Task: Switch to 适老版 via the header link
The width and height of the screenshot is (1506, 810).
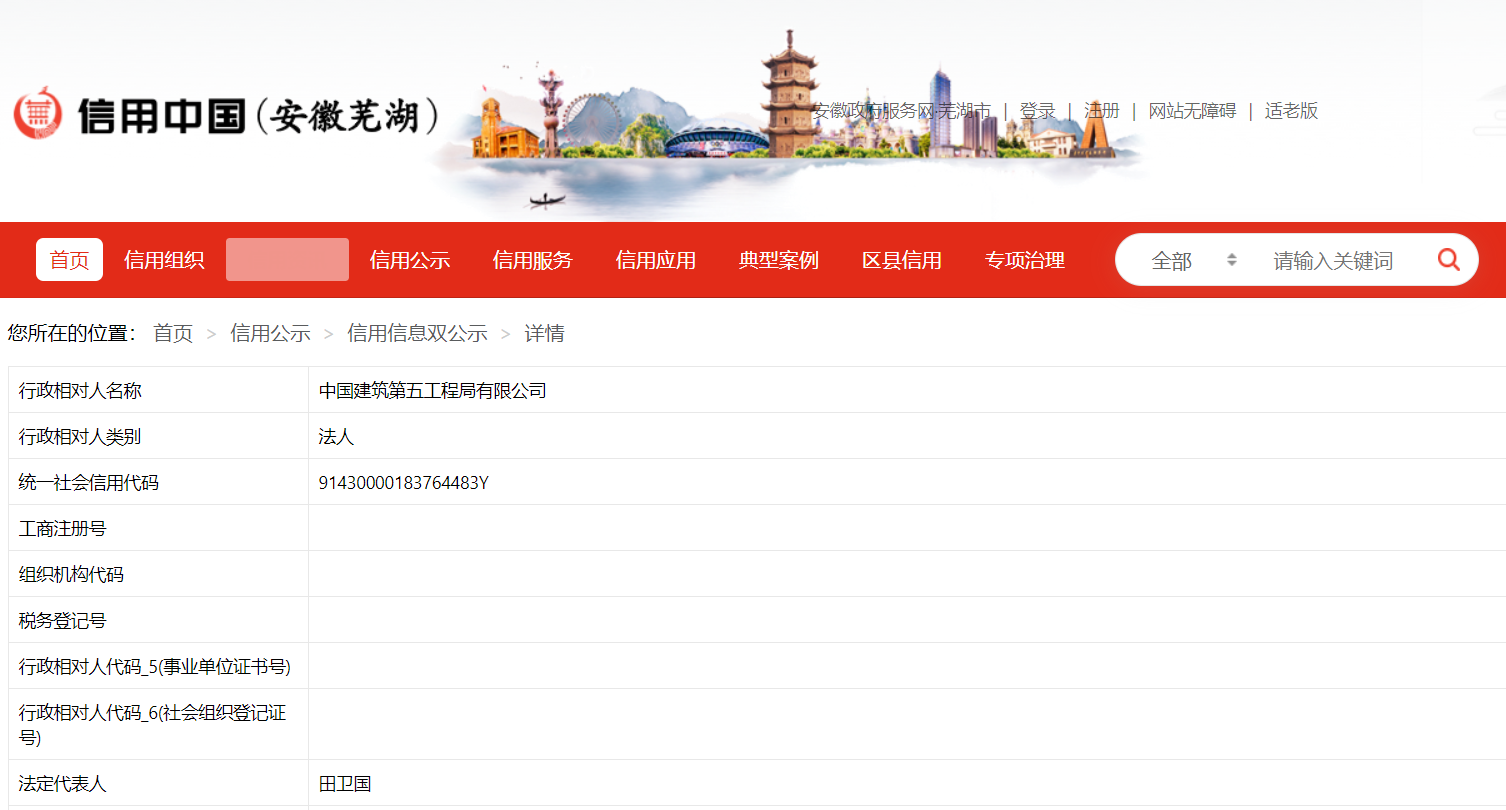Action: click(x=1291, y=111)
